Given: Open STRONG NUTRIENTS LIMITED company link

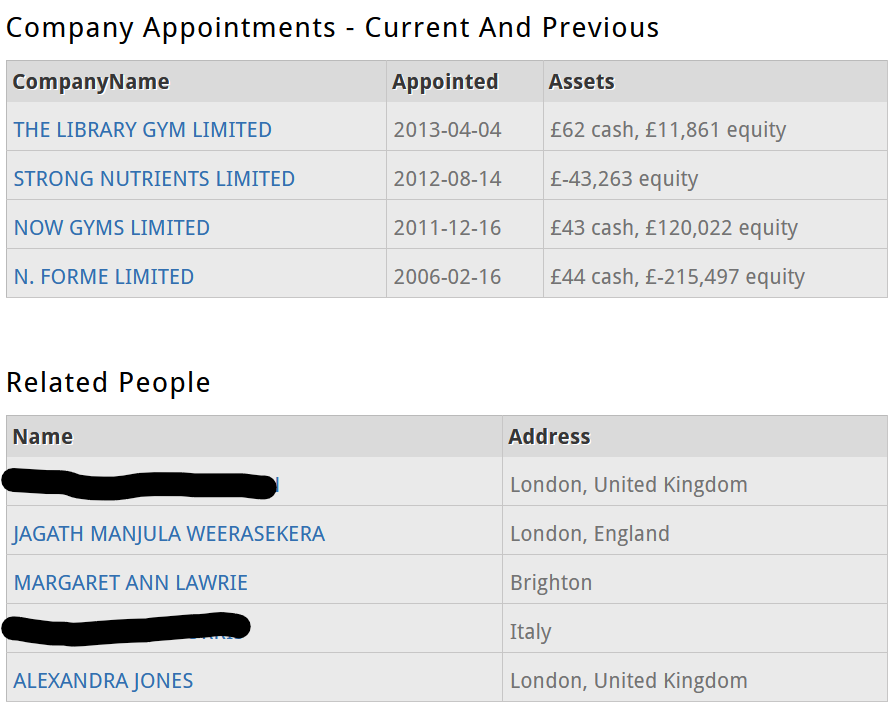Looking at the screenshot, I should [154, 179].
